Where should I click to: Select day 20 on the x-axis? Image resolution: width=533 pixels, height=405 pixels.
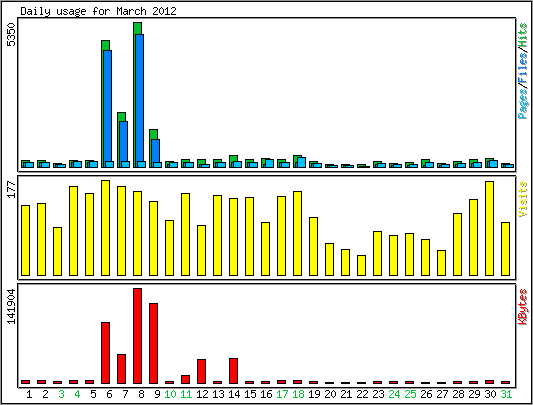coord(330,394)
